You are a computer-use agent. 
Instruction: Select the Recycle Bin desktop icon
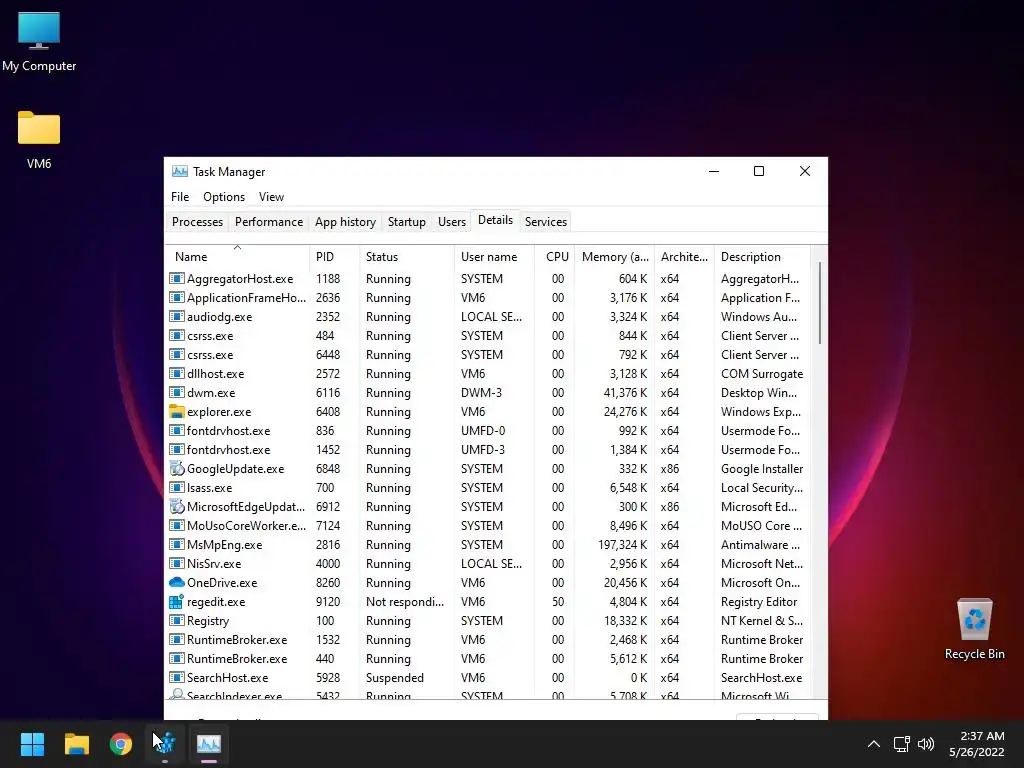pos(974,629)
